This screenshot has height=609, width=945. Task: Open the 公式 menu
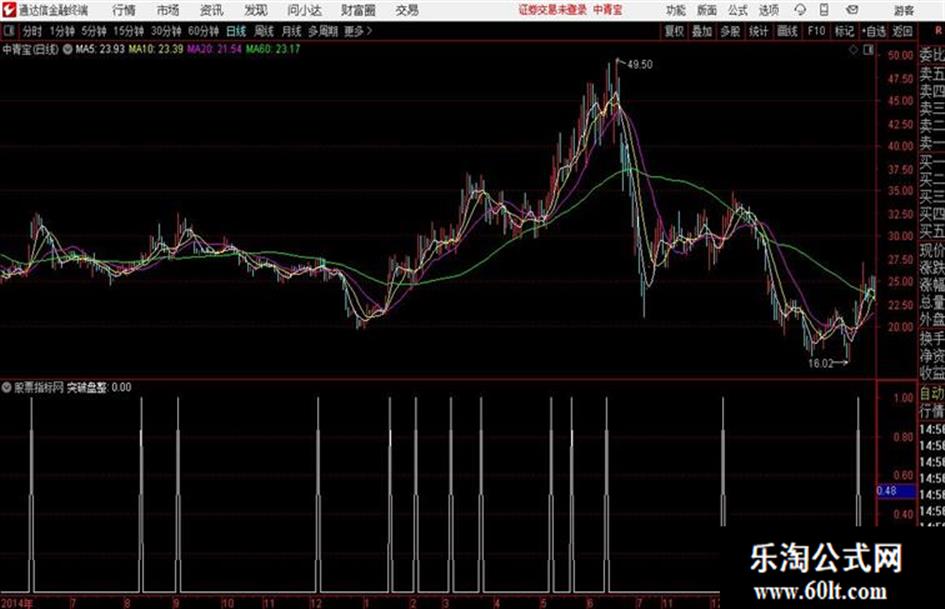tap(738, 10)
